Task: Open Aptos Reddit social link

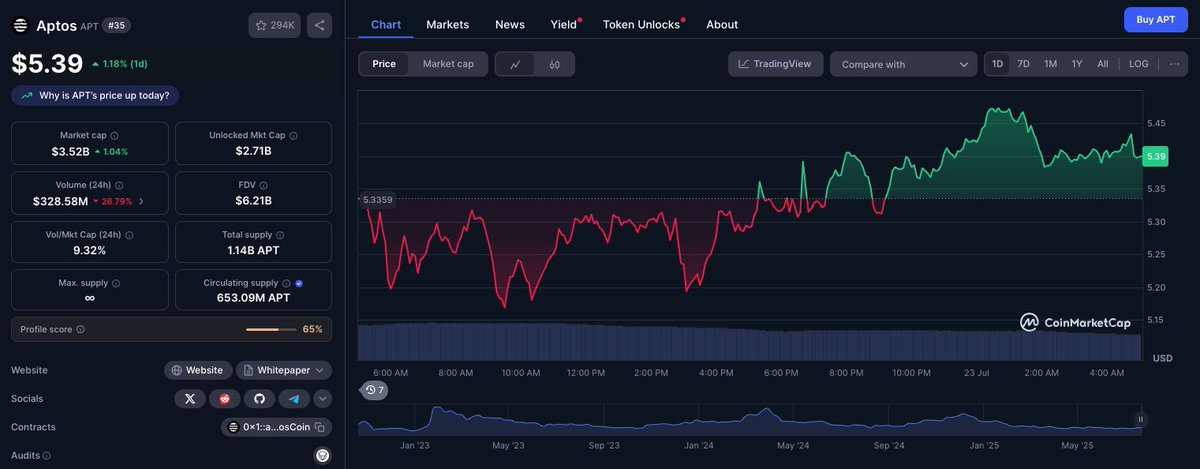Action: pos(224,398)
